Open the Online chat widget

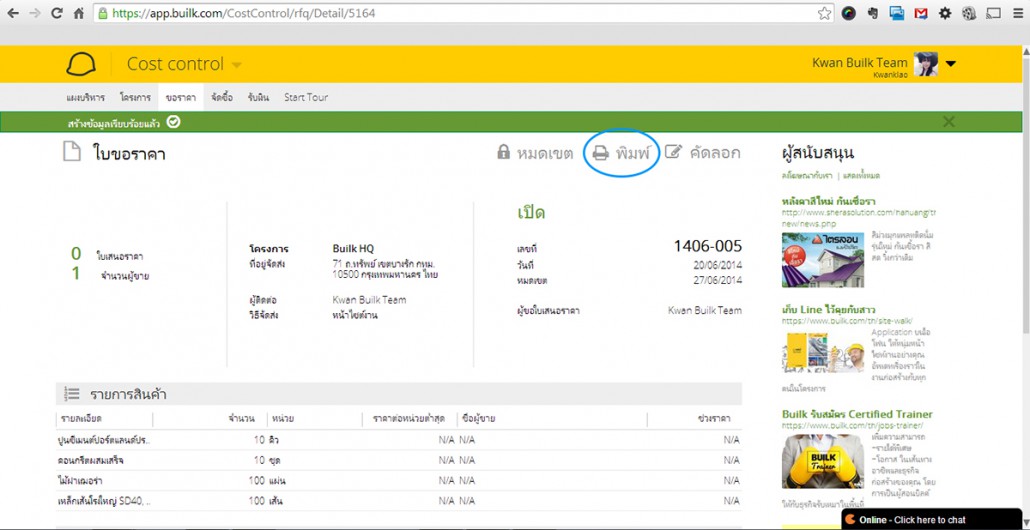coord(931,519)
